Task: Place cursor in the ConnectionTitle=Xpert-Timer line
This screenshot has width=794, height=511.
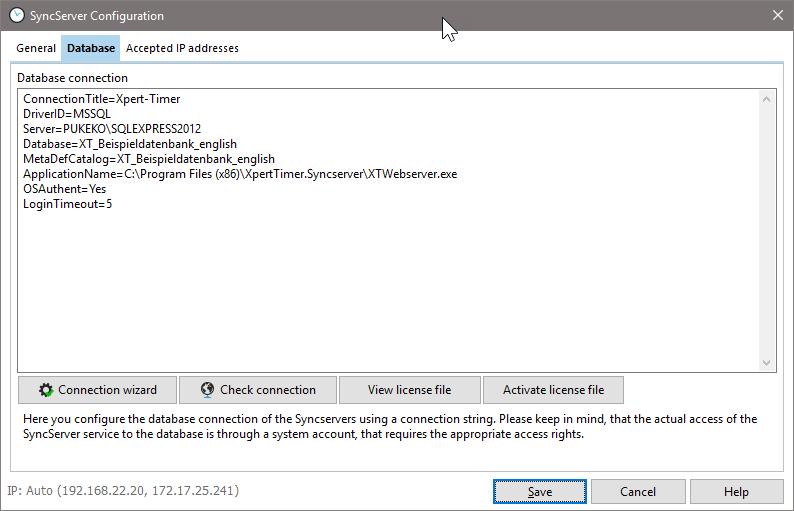Action: coord(101,100)
